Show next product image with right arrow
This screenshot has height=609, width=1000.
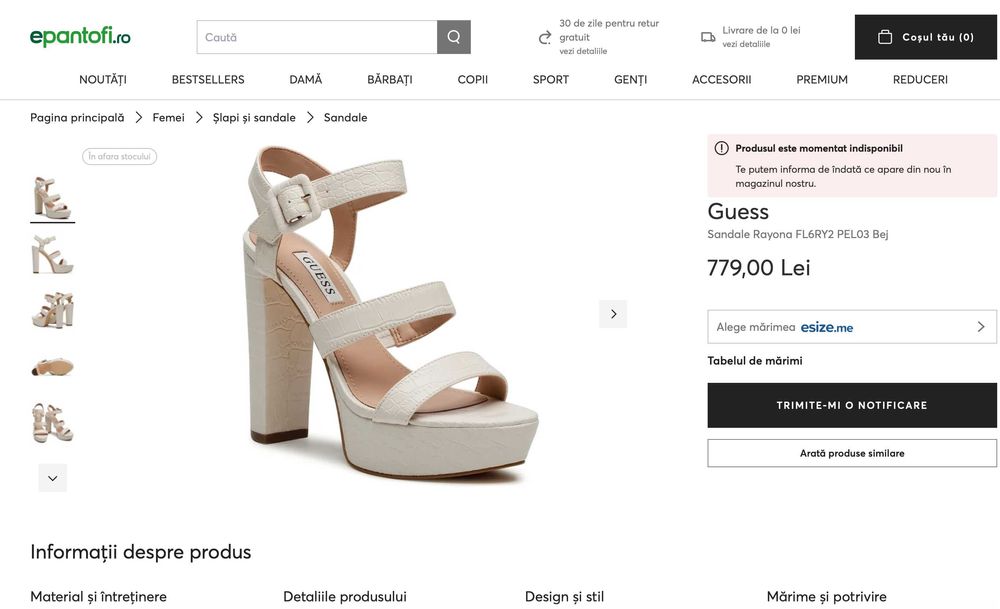613,314
